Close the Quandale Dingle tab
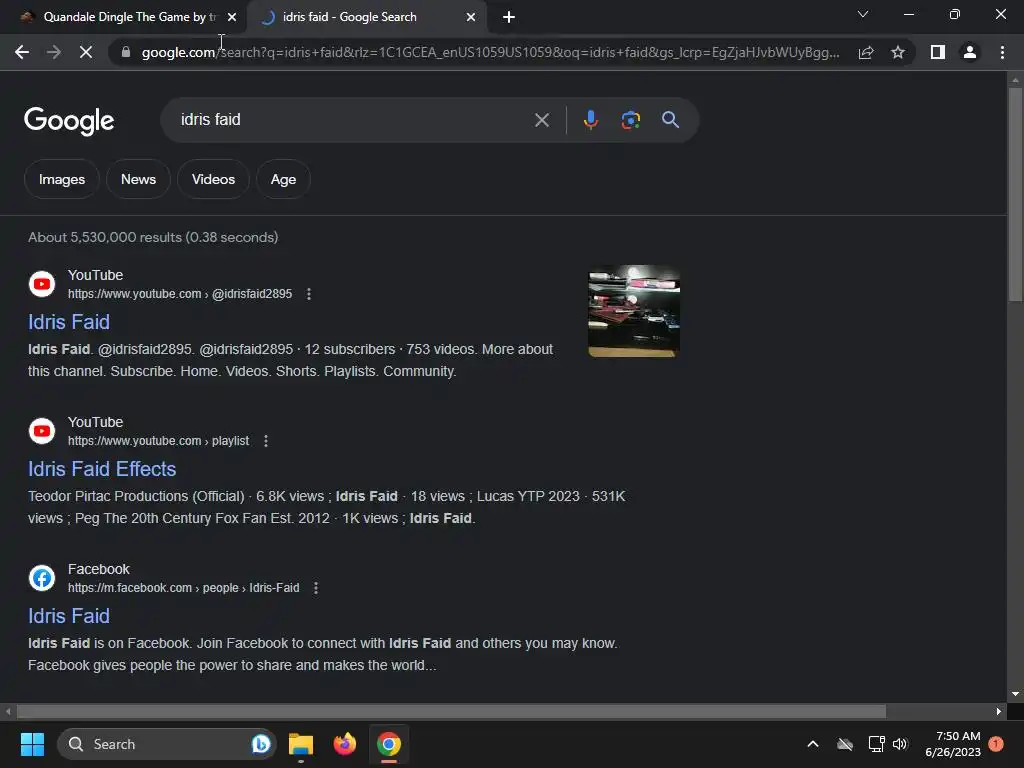1024x768 pixels. (232, 17)
